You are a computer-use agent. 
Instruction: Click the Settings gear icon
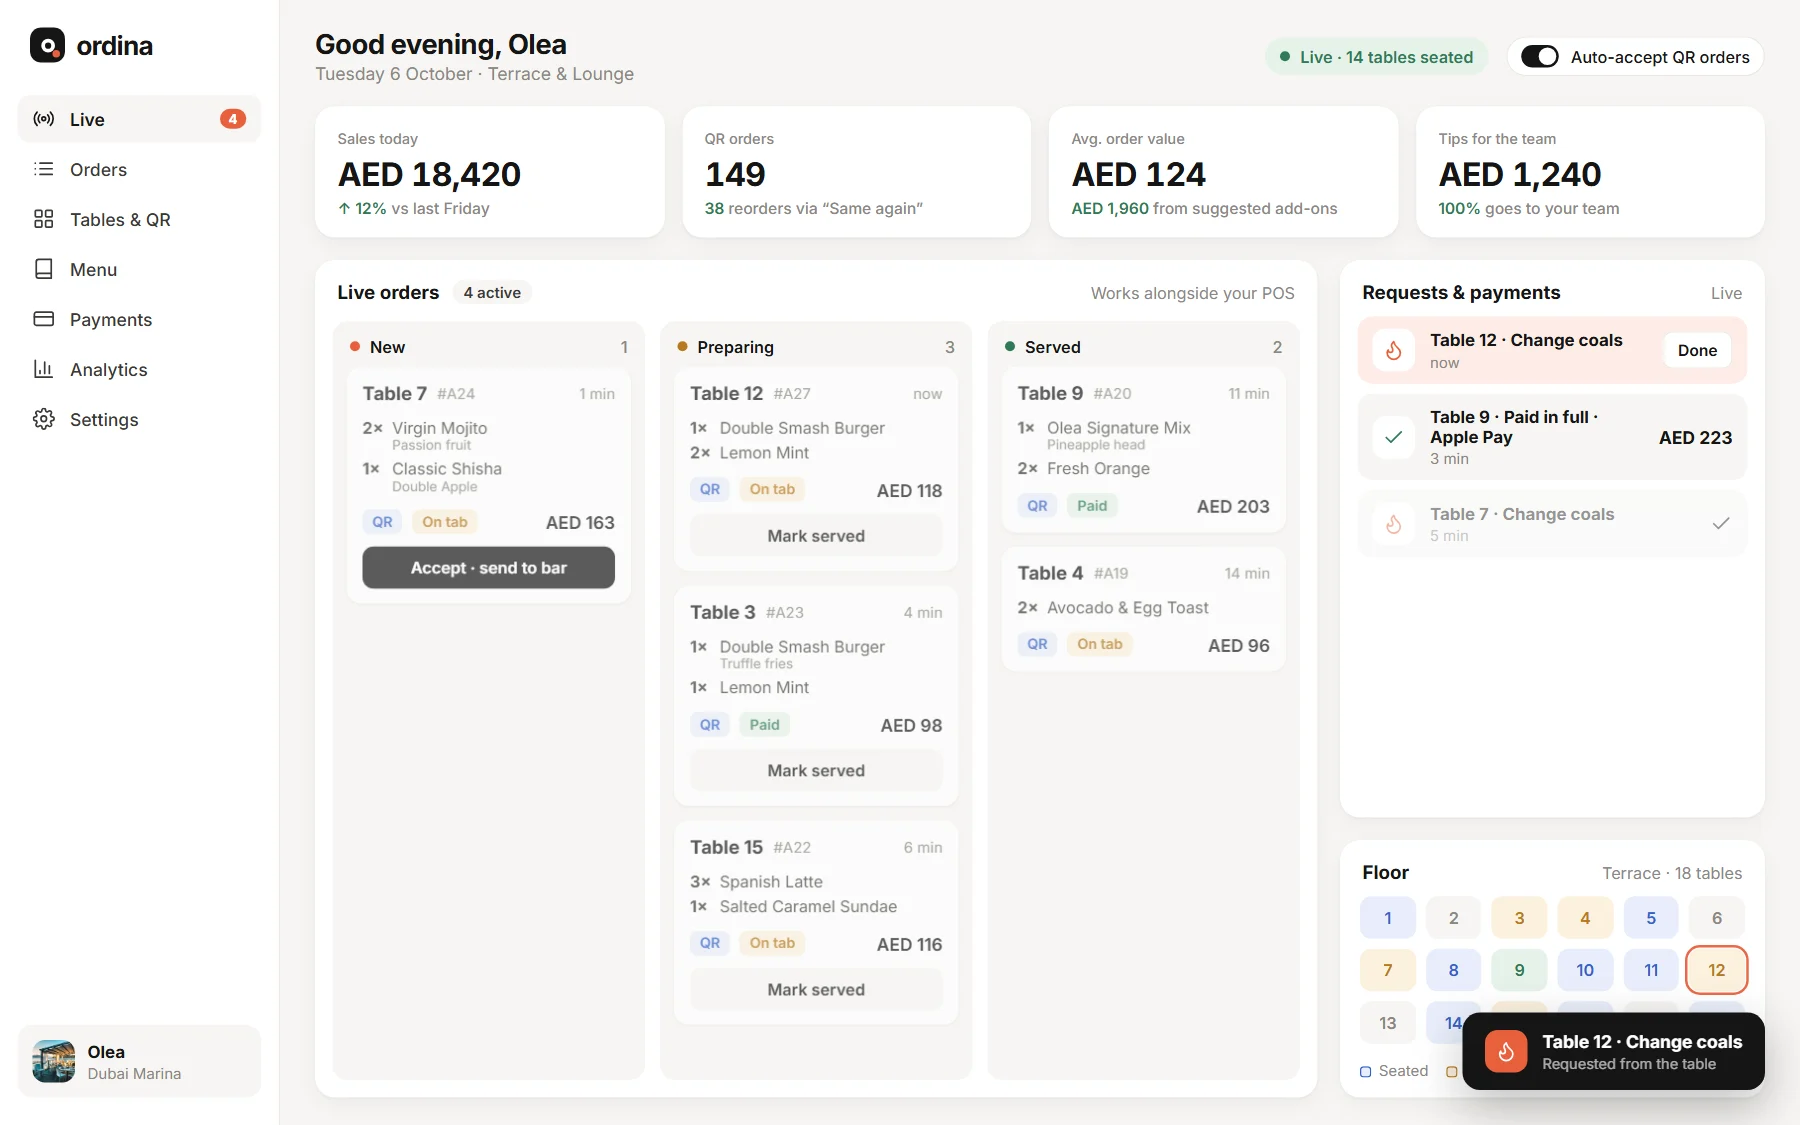[43, 419]
